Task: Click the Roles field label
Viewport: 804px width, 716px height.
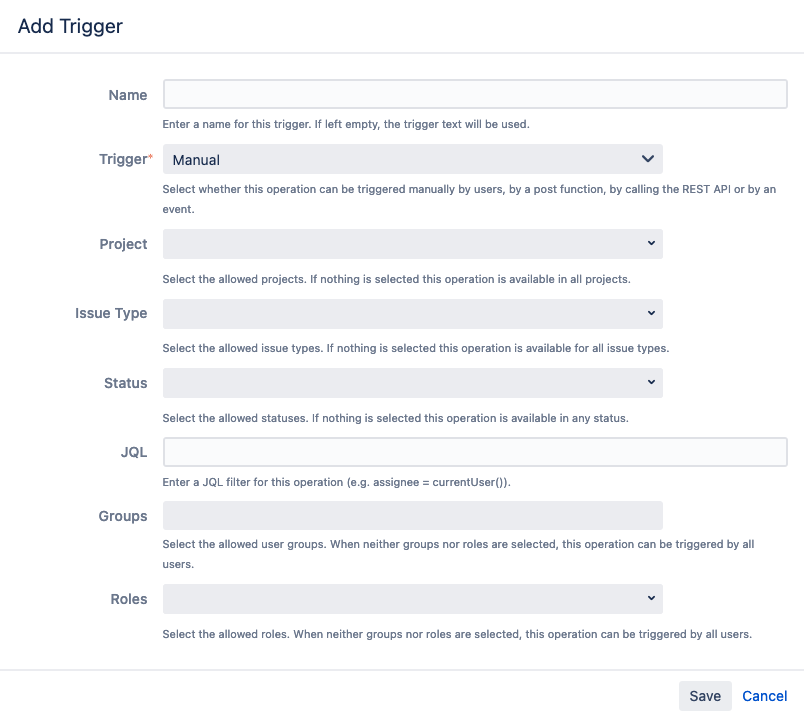Action: click(129, 599)
